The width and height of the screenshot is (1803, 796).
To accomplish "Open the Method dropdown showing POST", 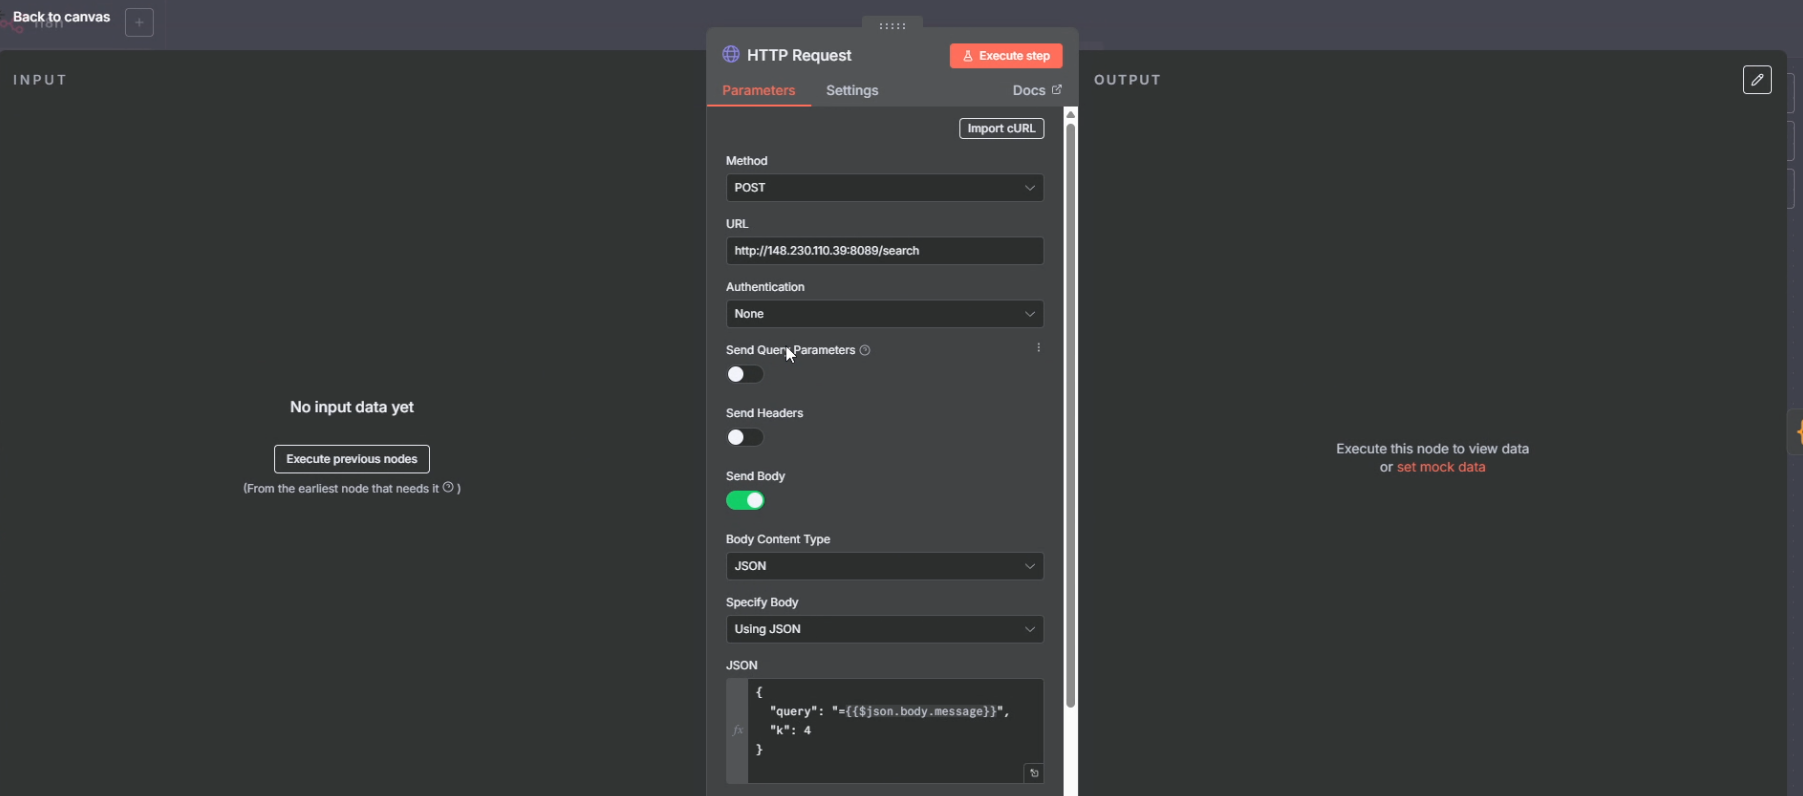I will [884, 188].
